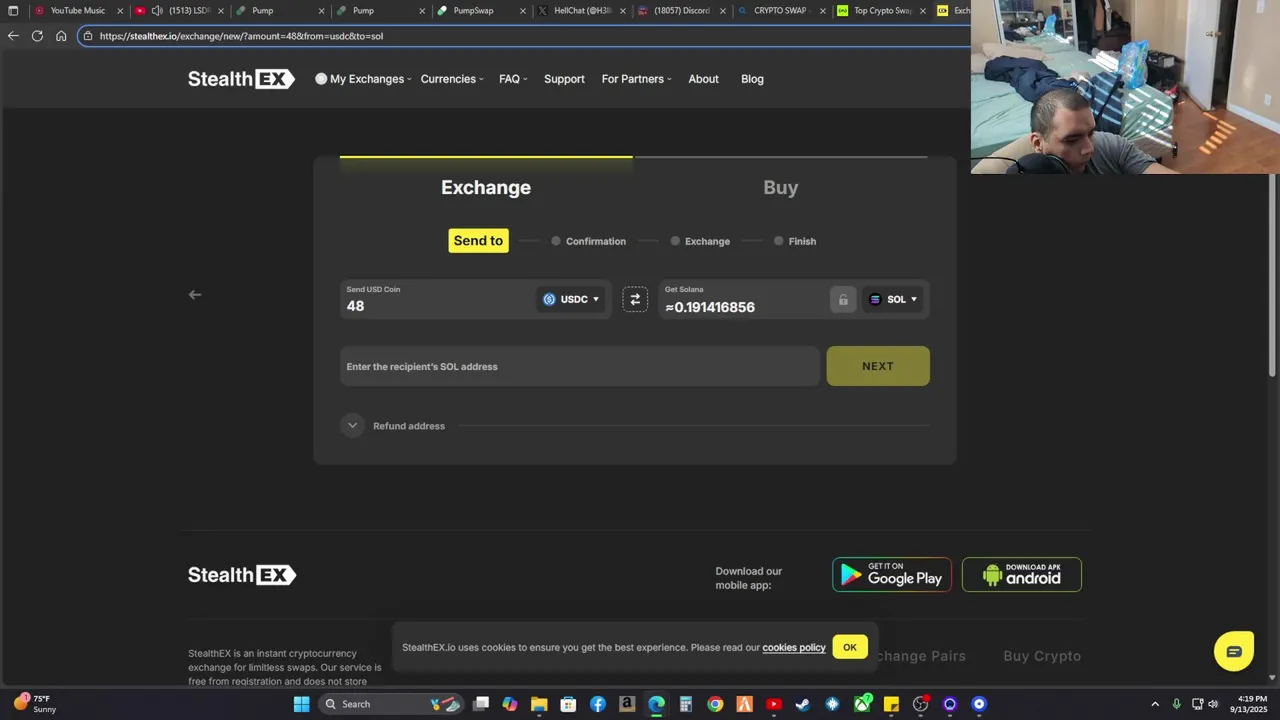The height and width of the screenshot is (720, 1280).
Task: Click the NEXT button
Action: pyautogui.click(x=878, y=366)
